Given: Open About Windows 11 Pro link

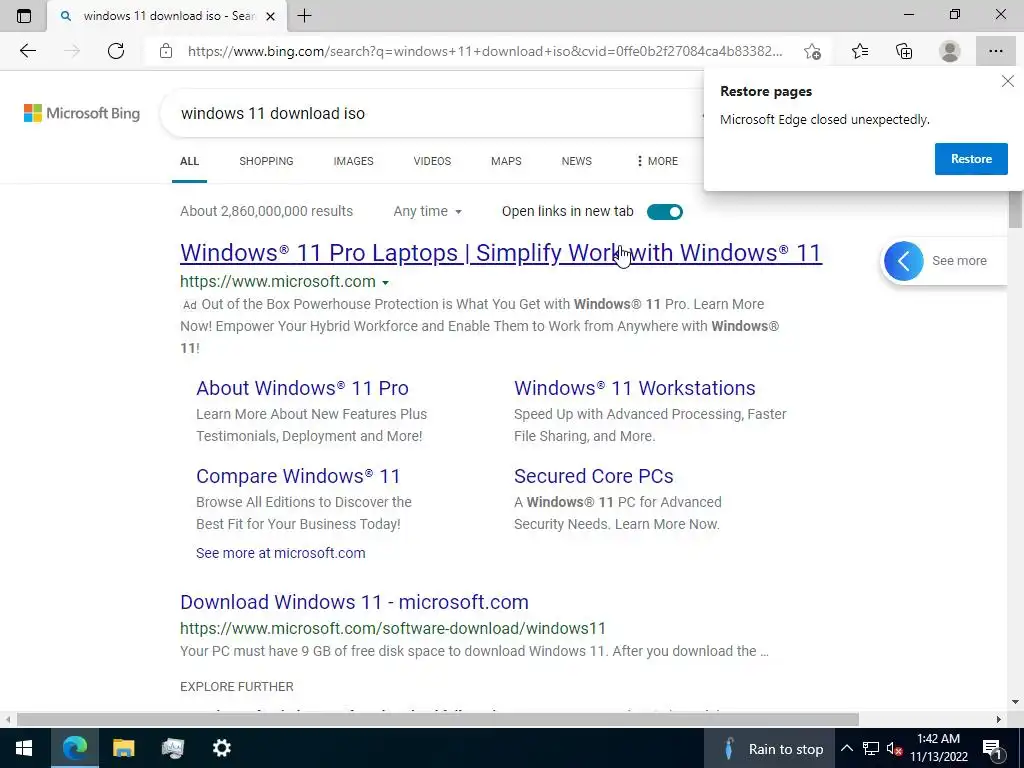Looking at the screenshot, I should (x=302, y=388).
